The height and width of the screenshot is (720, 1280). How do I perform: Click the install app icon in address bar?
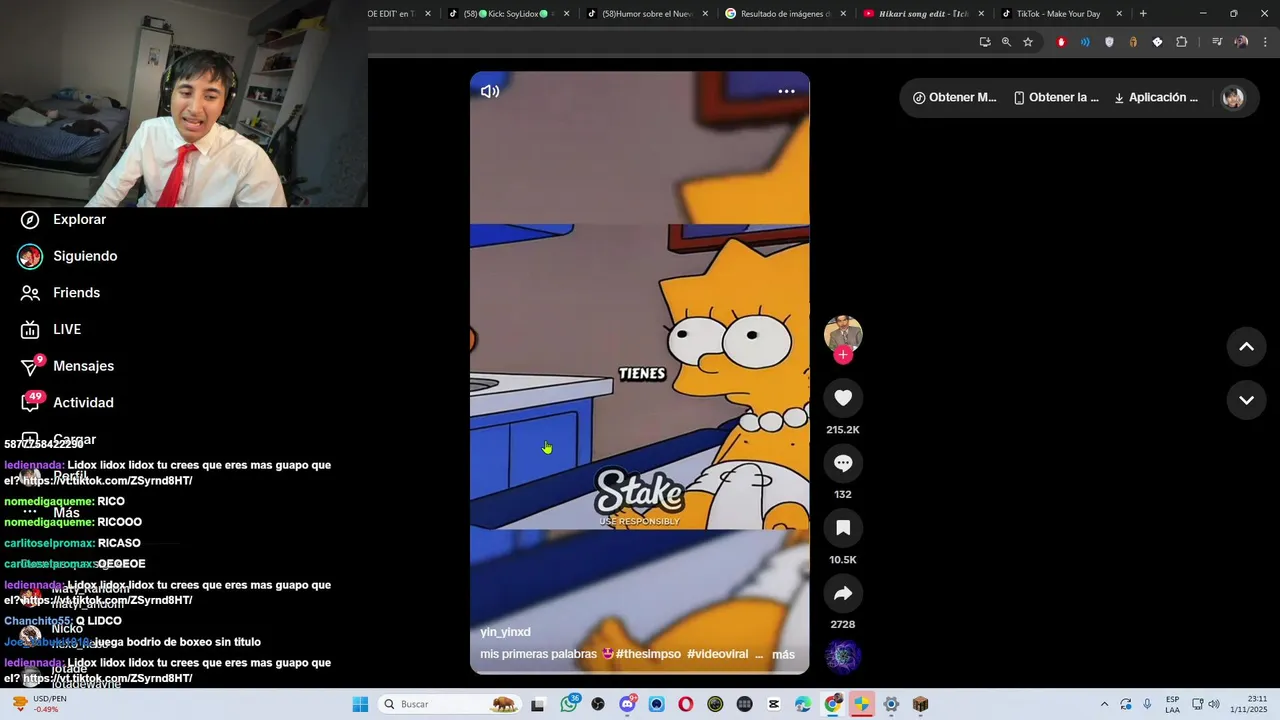click(x=985, y=42)
